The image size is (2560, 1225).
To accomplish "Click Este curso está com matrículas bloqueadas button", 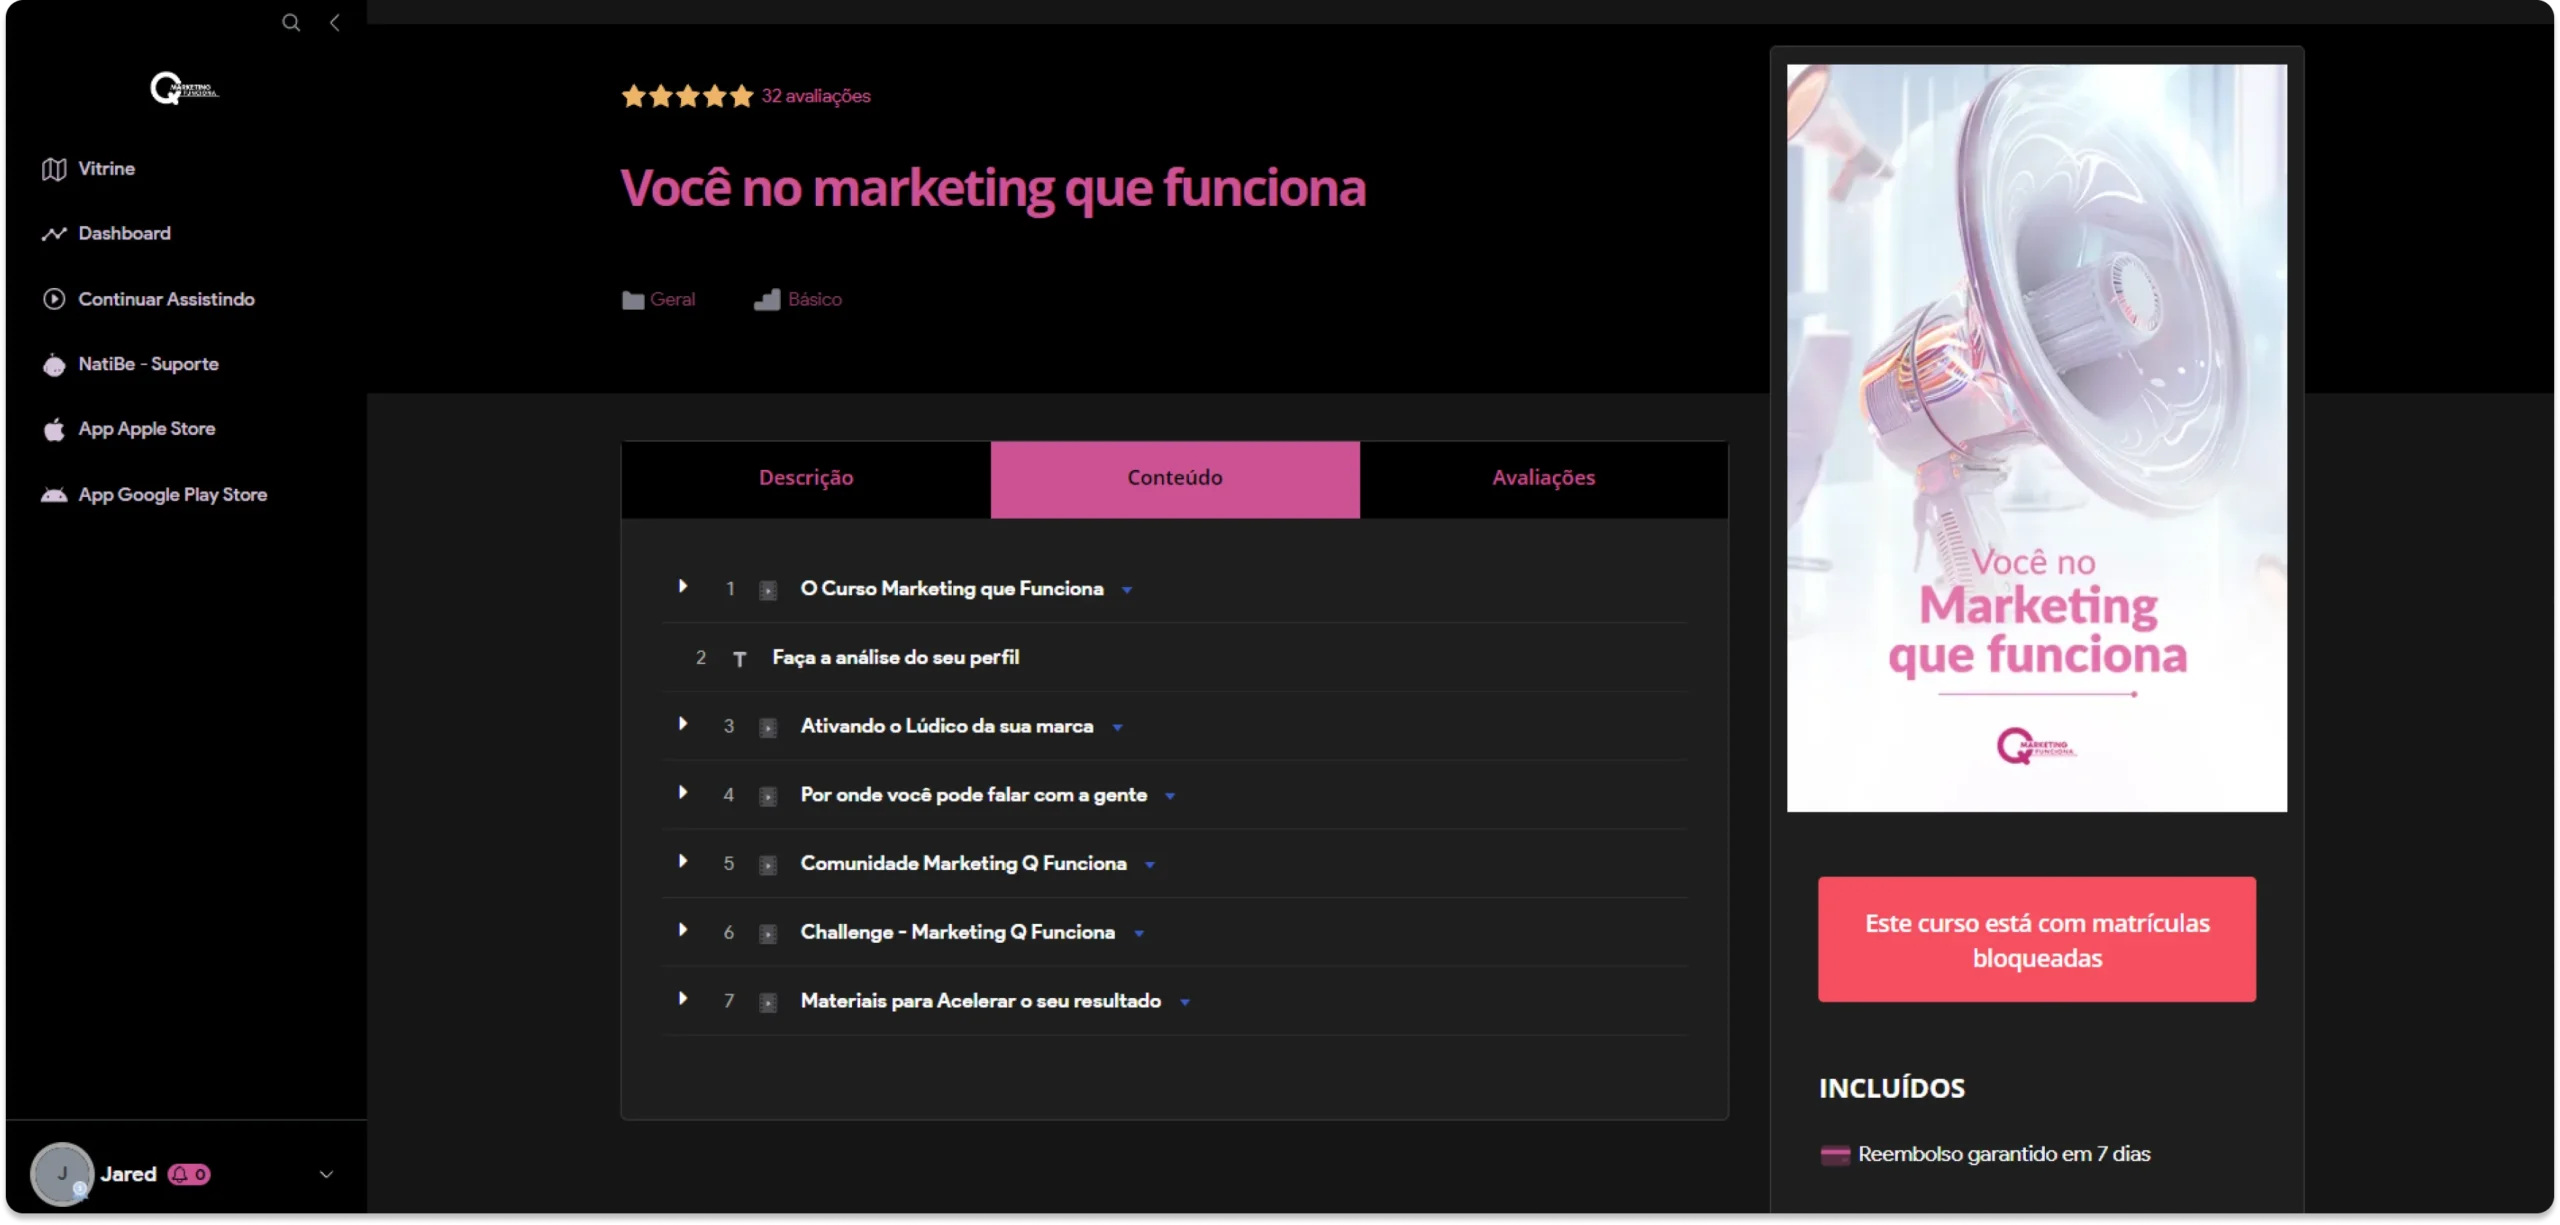I will click(x=2037, y=940).
